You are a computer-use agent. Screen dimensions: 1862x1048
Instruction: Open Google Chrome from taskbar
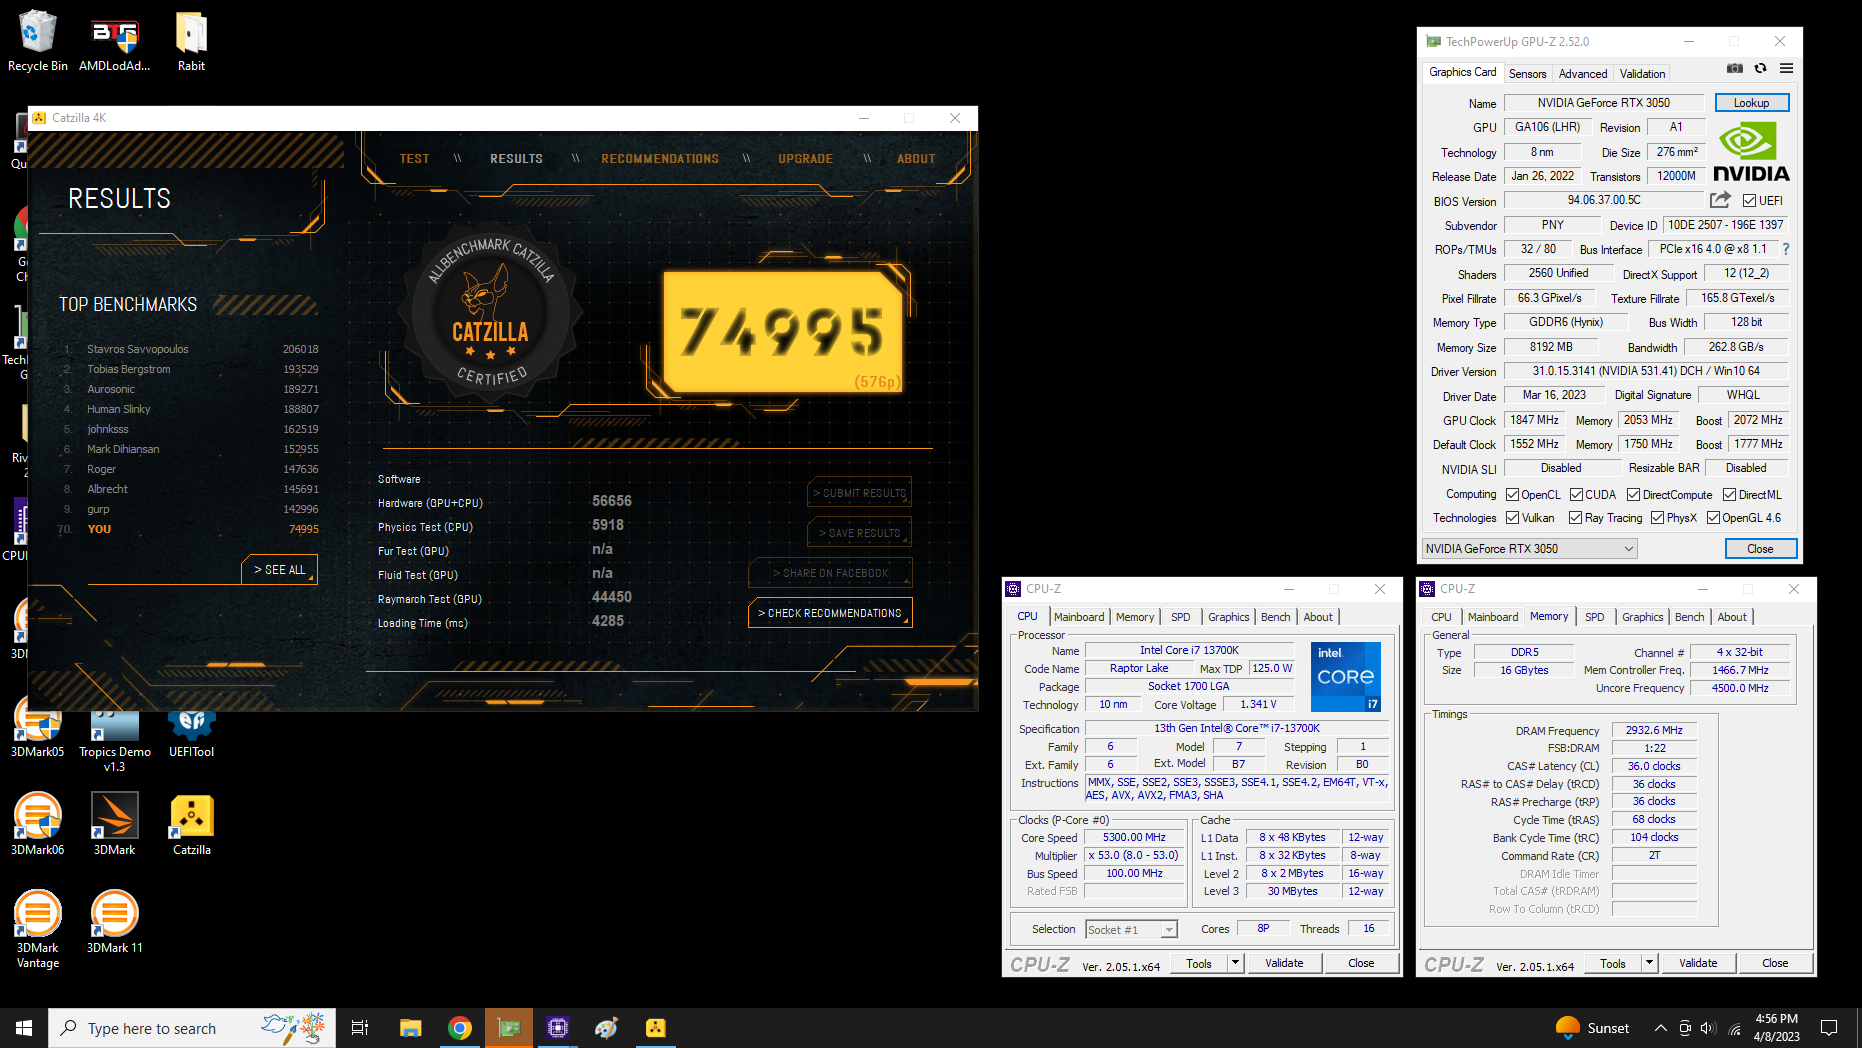coord(460,1028)
